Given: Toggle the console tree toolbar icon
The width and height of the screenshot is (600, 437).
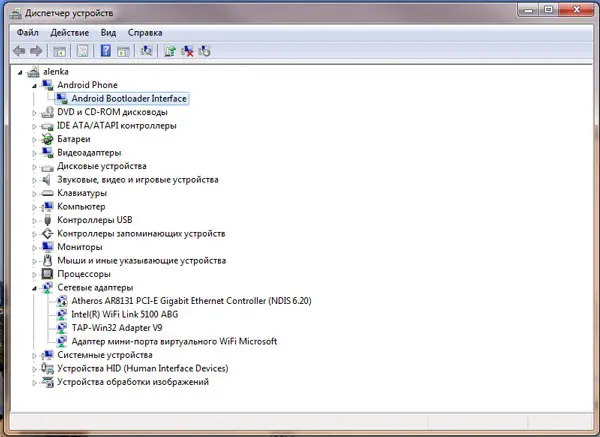Looking at the screenshot, I should (x=59, y=51).
